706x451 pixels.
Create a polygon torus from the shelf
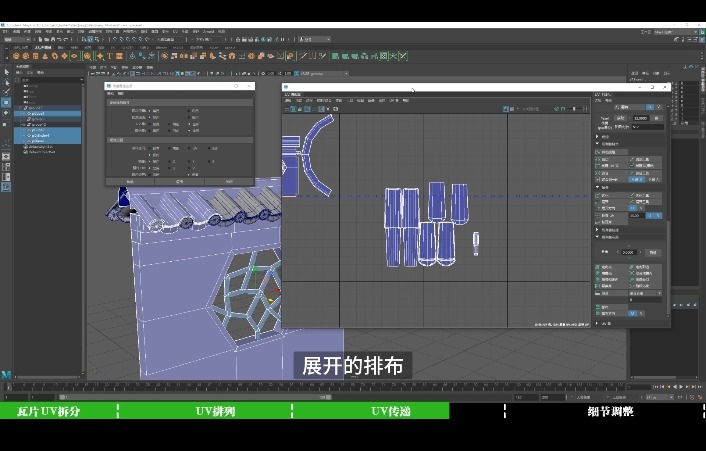coord(55,56)
